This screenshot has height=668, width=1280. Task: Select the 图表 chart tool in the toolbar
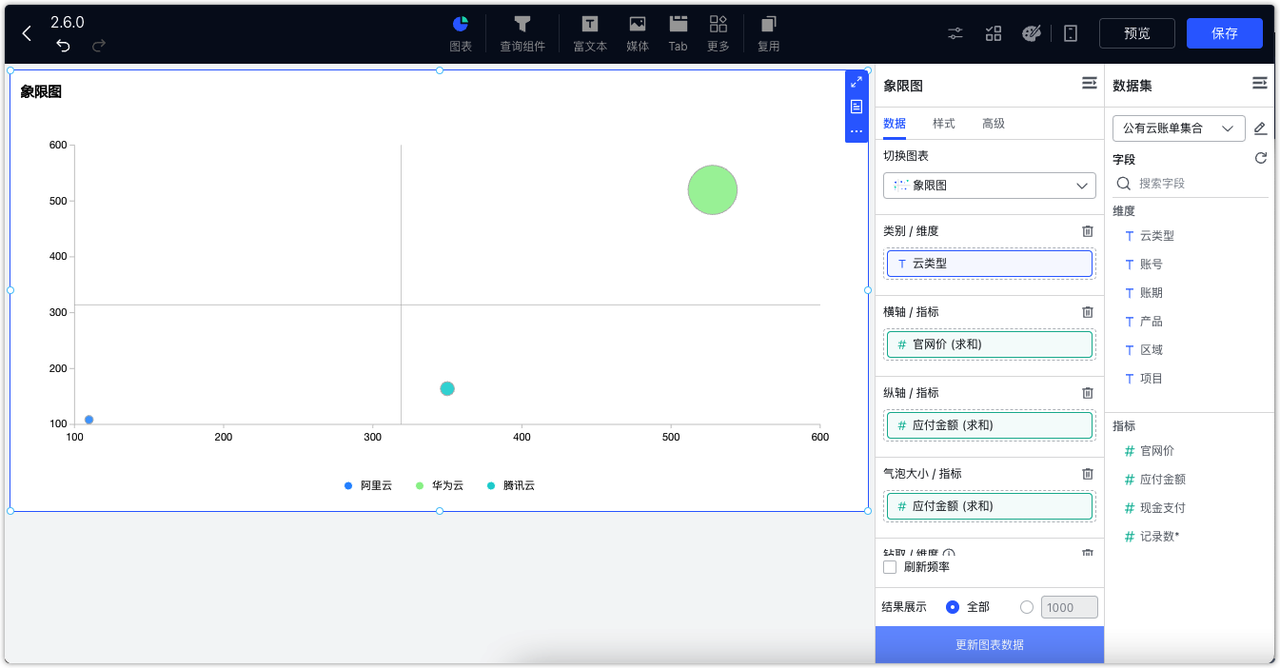(459, 32)
